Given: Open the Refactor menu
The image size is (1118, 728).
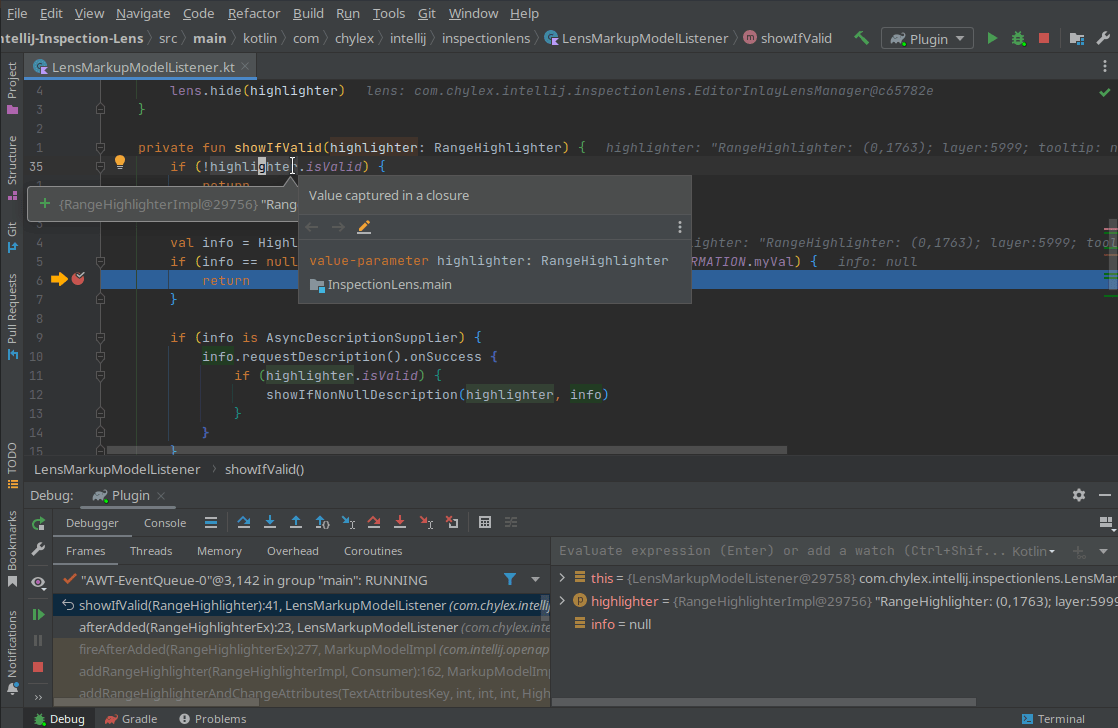Looking at the screenshot, I should click(254, 13).
